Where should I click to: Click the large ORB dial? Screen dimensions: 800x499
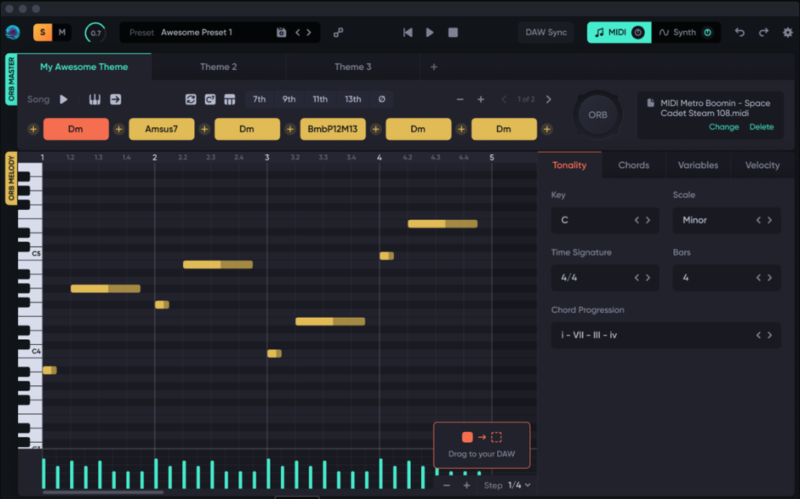coord(597,115)
